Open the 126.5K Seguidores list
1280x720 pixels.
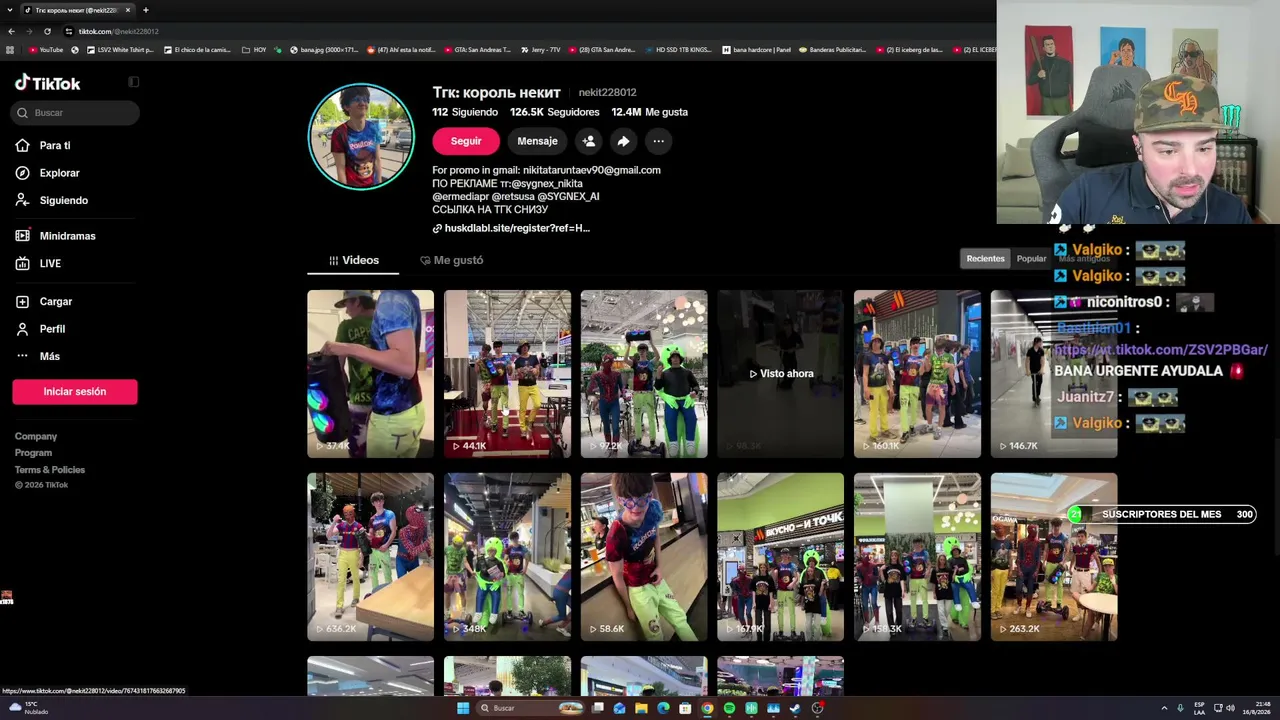(x=555, y=112)
